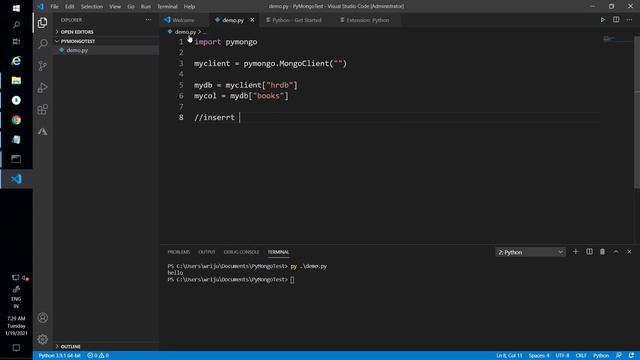Open Task View on taskbar
The image size is (640, 360).
coord(16,42)
